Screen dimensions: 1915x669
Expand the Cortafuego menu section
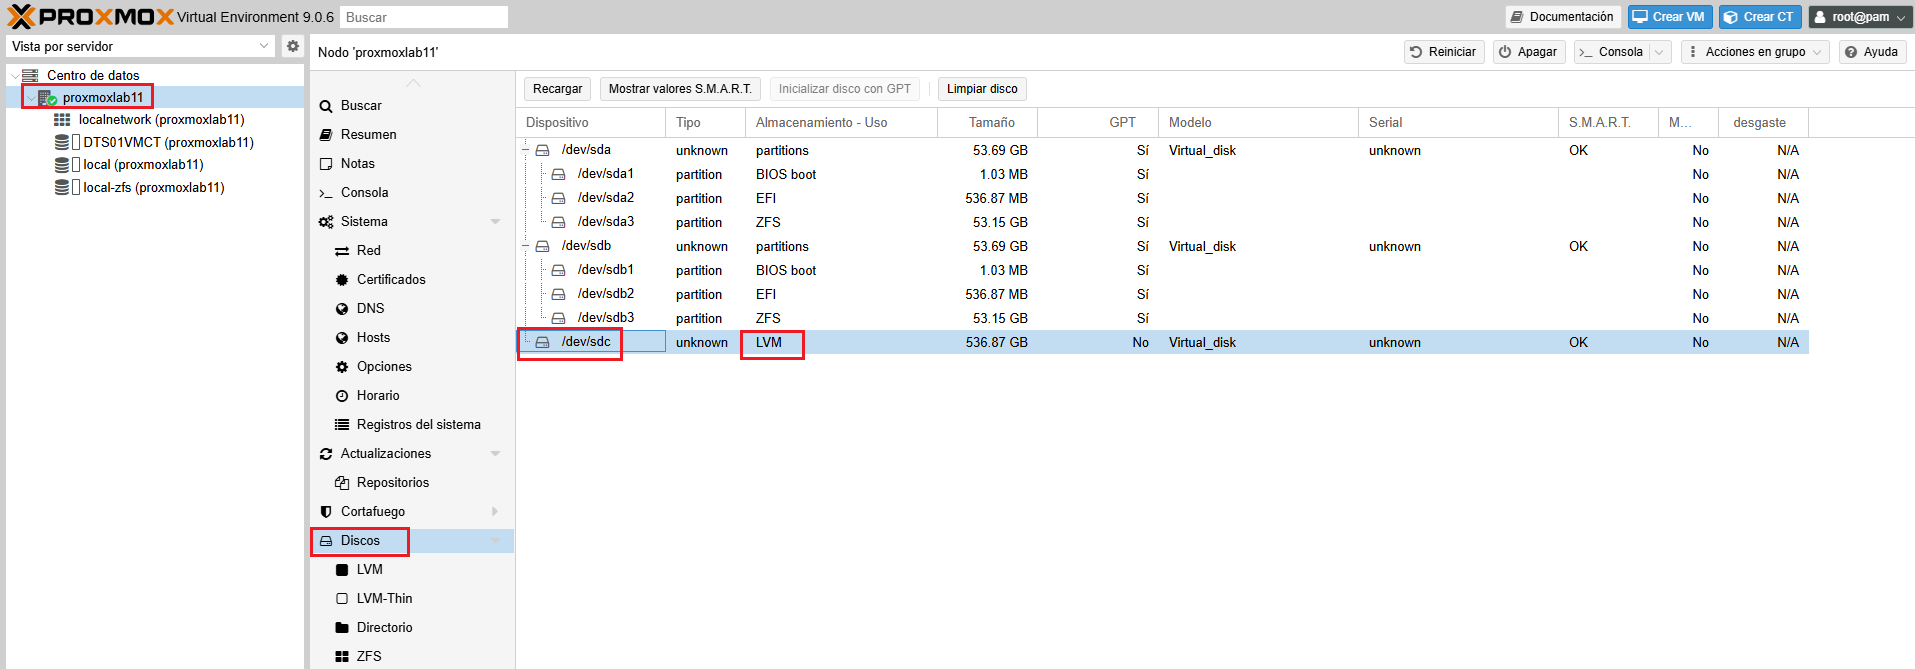click(495, 512)
